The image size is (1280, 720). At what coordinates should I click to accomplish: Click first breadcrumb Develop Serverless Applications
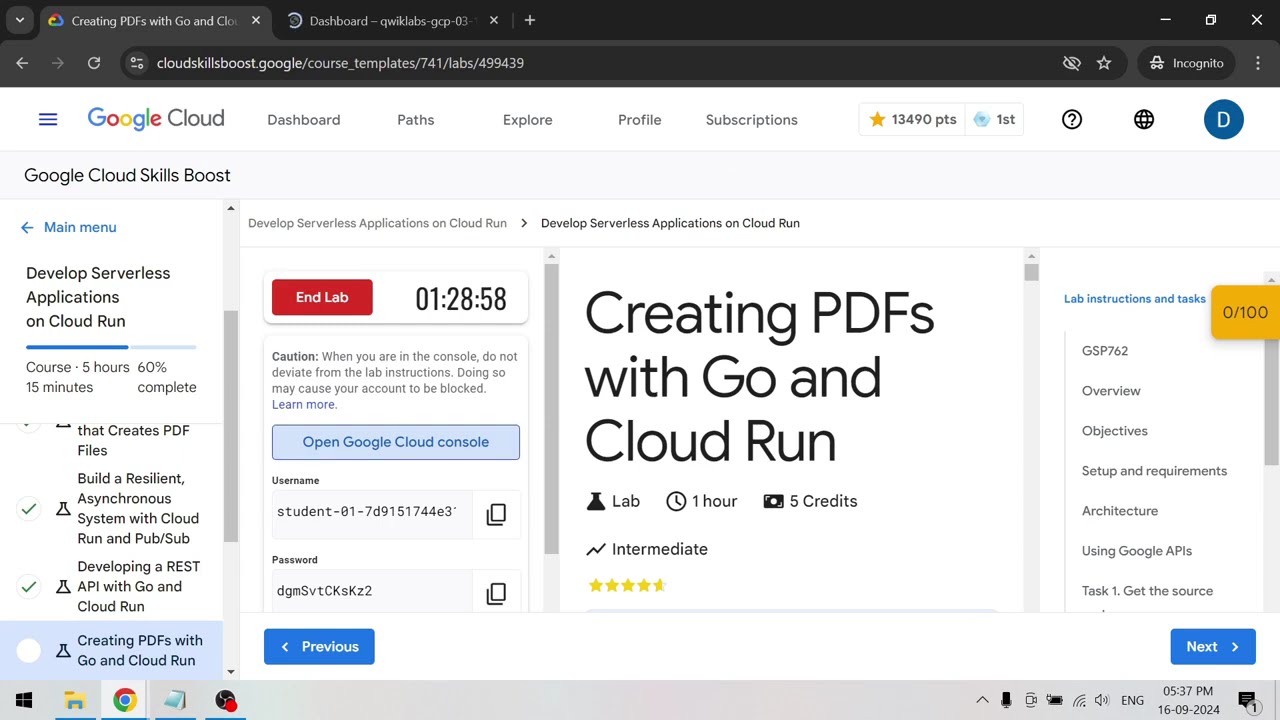click(377, 223)
